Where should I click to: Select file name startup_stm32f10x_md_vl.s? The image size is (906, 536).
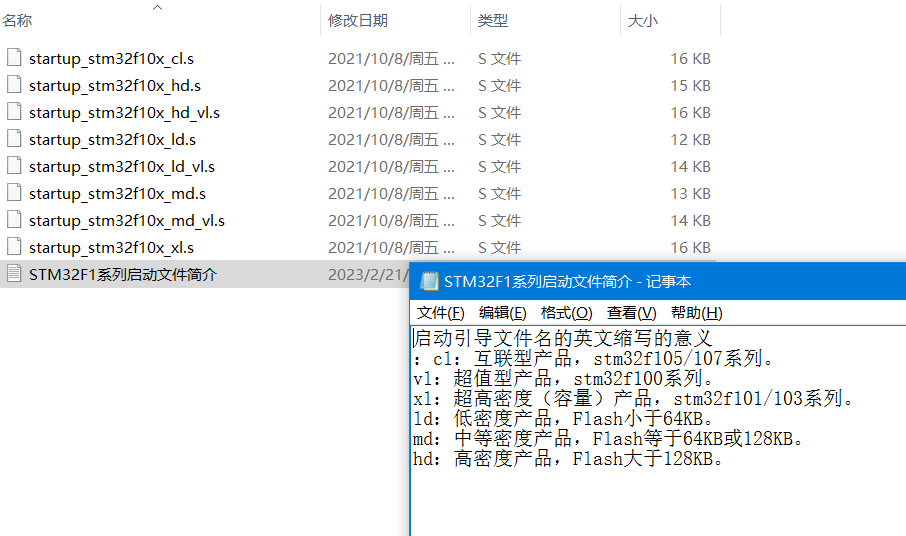[x=127, y=221]
